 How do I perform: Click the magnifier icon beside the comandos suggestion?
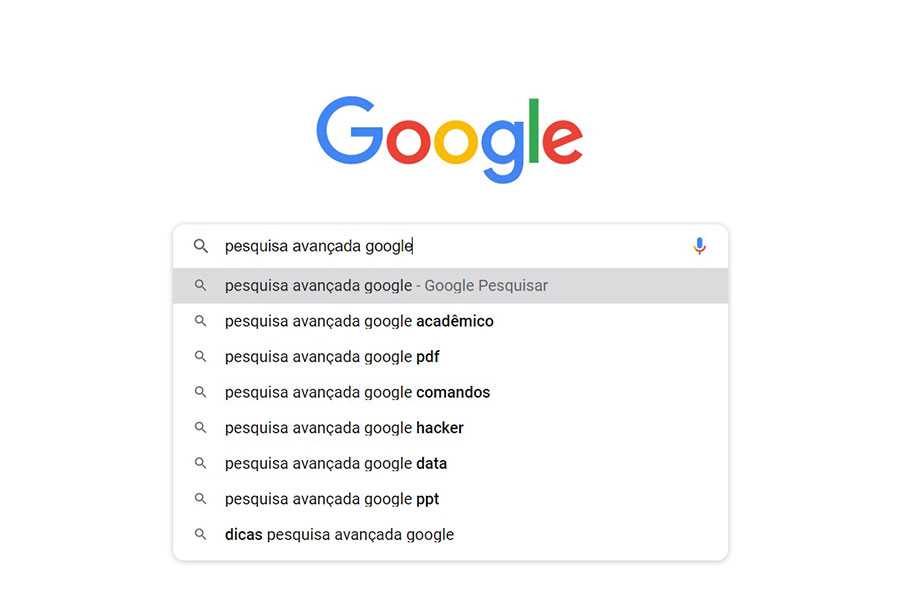click(x=201, y=392)
